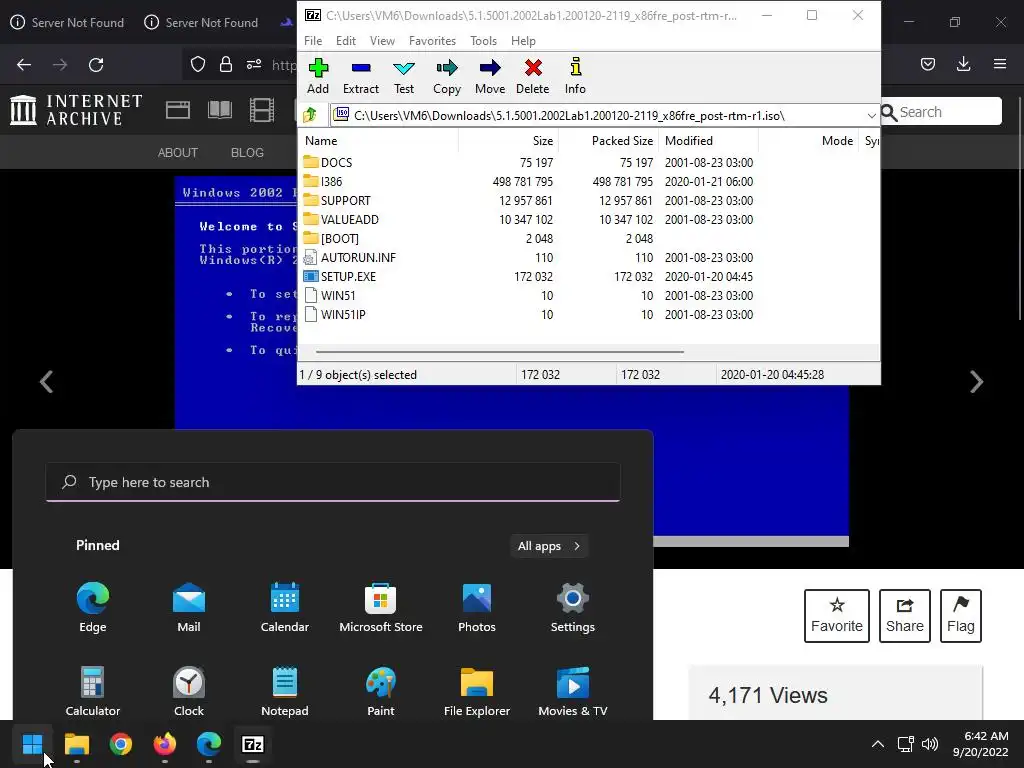The image size is (1024, 768).
Task: Open the File menu in 7-Zip
Action: 313,40
